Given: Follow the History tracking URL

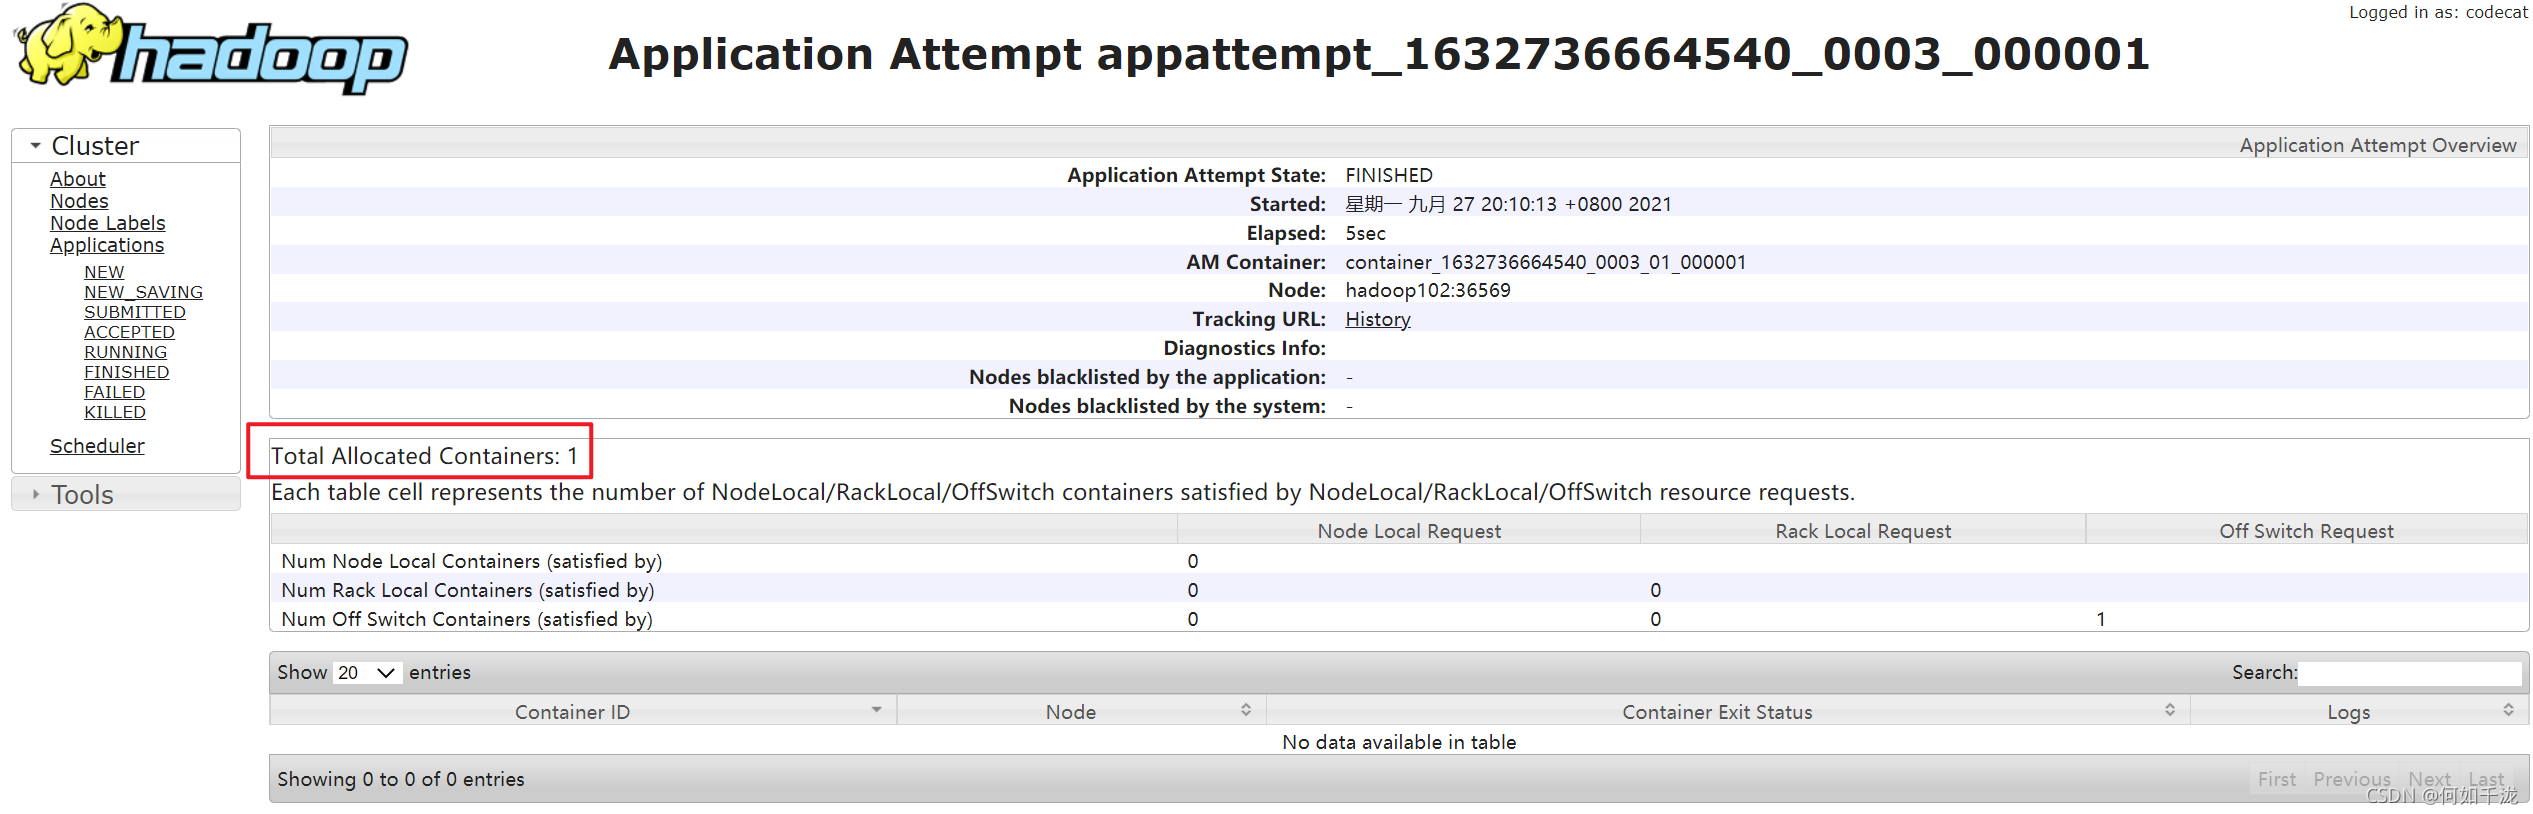Looking at the screenshot, I should click(1378, 319).
